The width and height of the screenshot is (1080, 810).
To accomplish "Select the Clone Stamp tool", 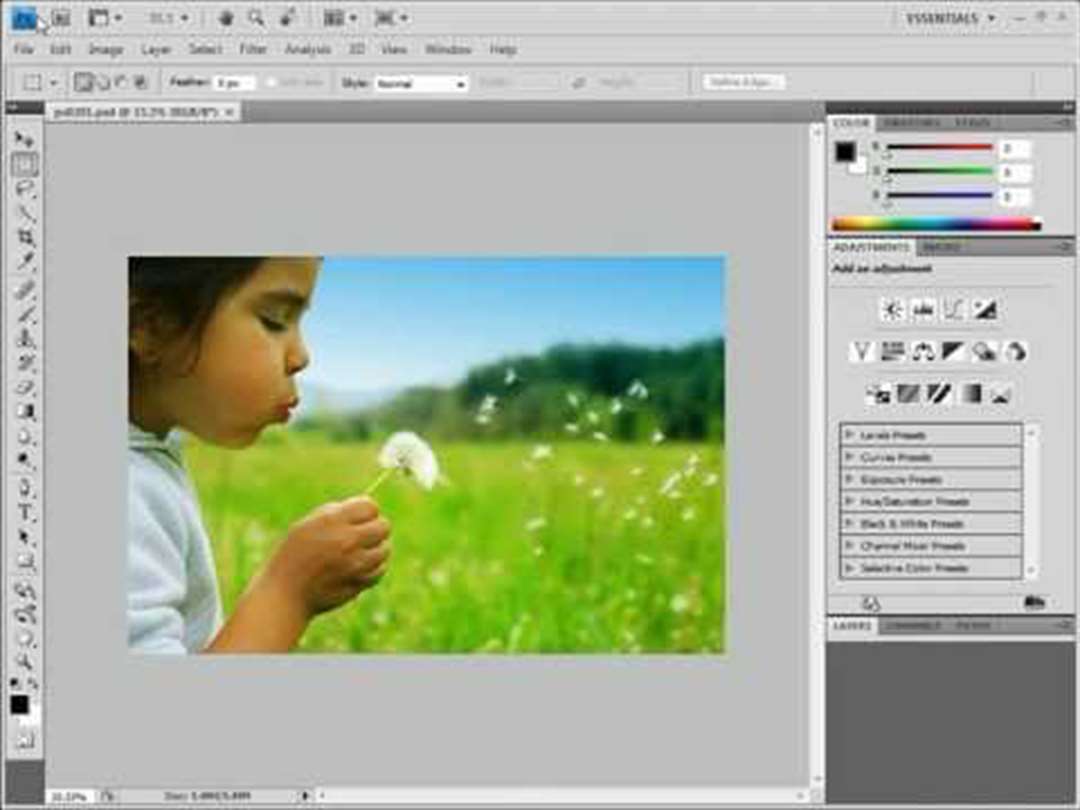I will tap(25, 338).
